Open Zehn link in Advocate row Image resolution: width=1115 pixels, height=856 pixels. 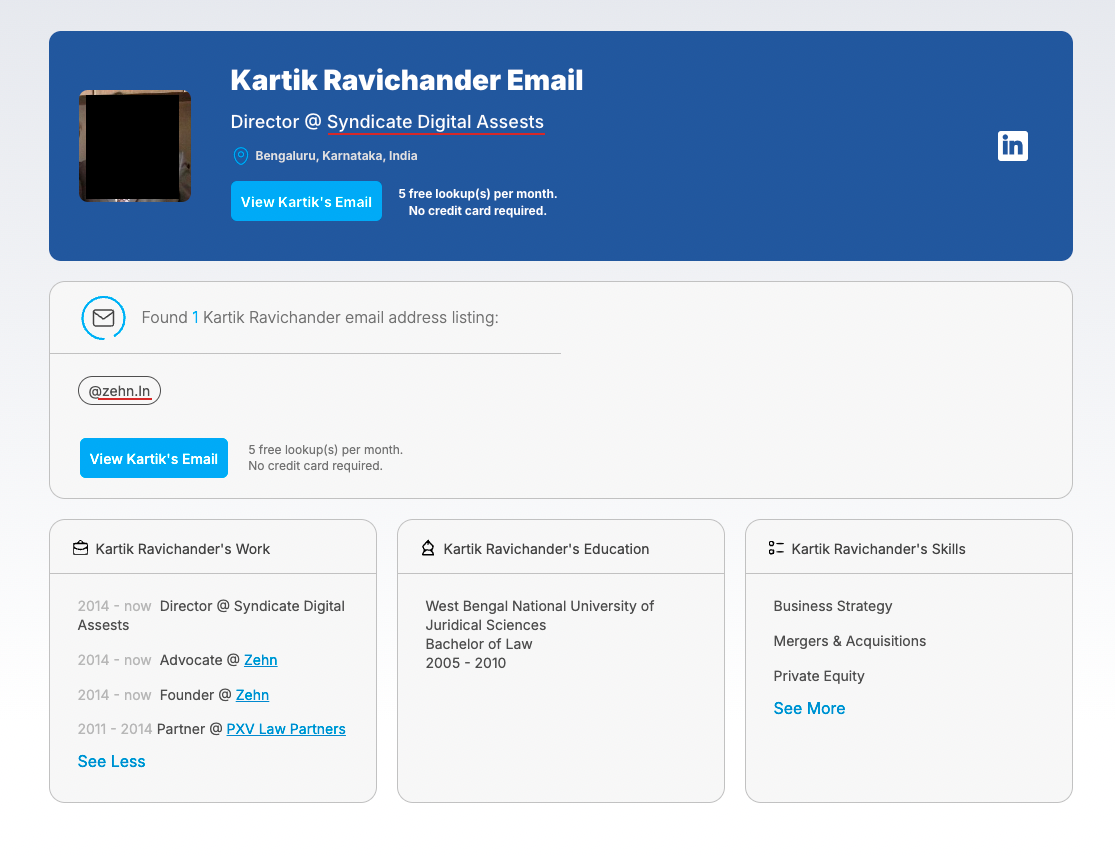tap(260, 660)
